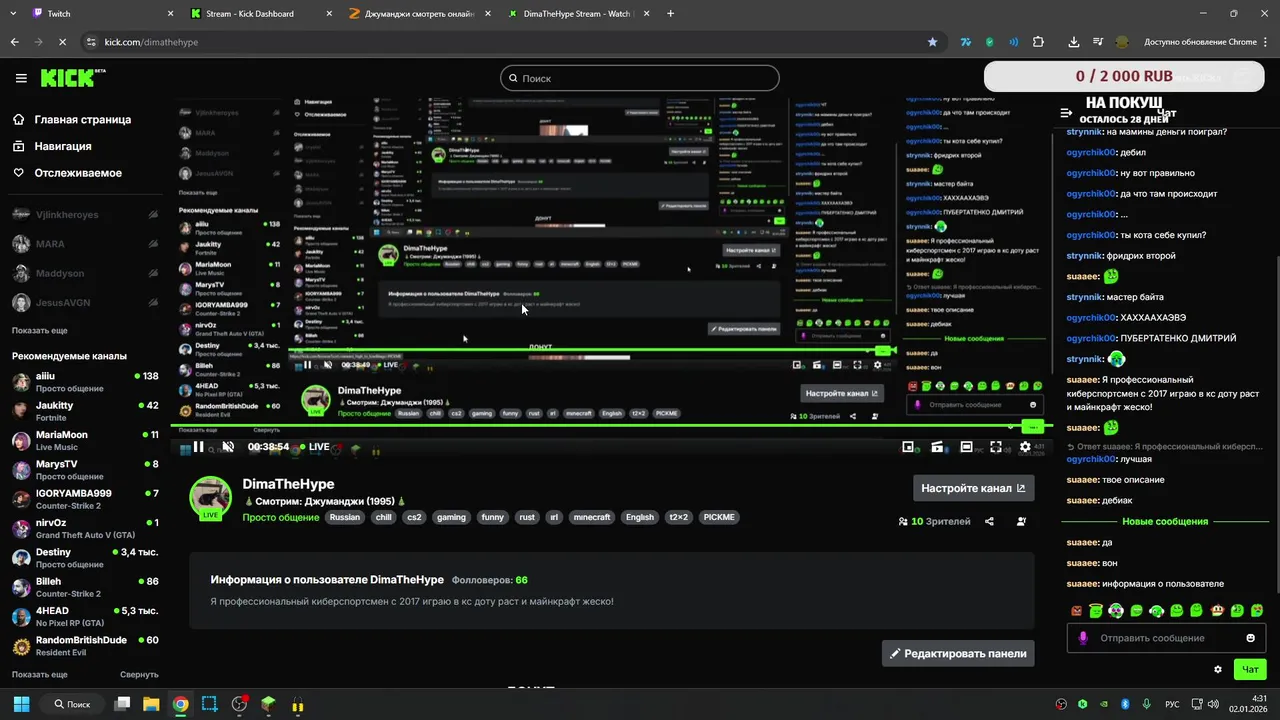Click ogyrchik00 on the 'лучшая' message

1091,459
